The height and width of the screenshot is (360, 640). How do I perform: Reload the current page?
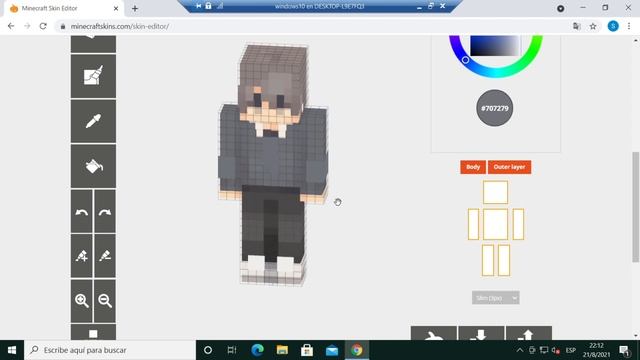point(43,26)
